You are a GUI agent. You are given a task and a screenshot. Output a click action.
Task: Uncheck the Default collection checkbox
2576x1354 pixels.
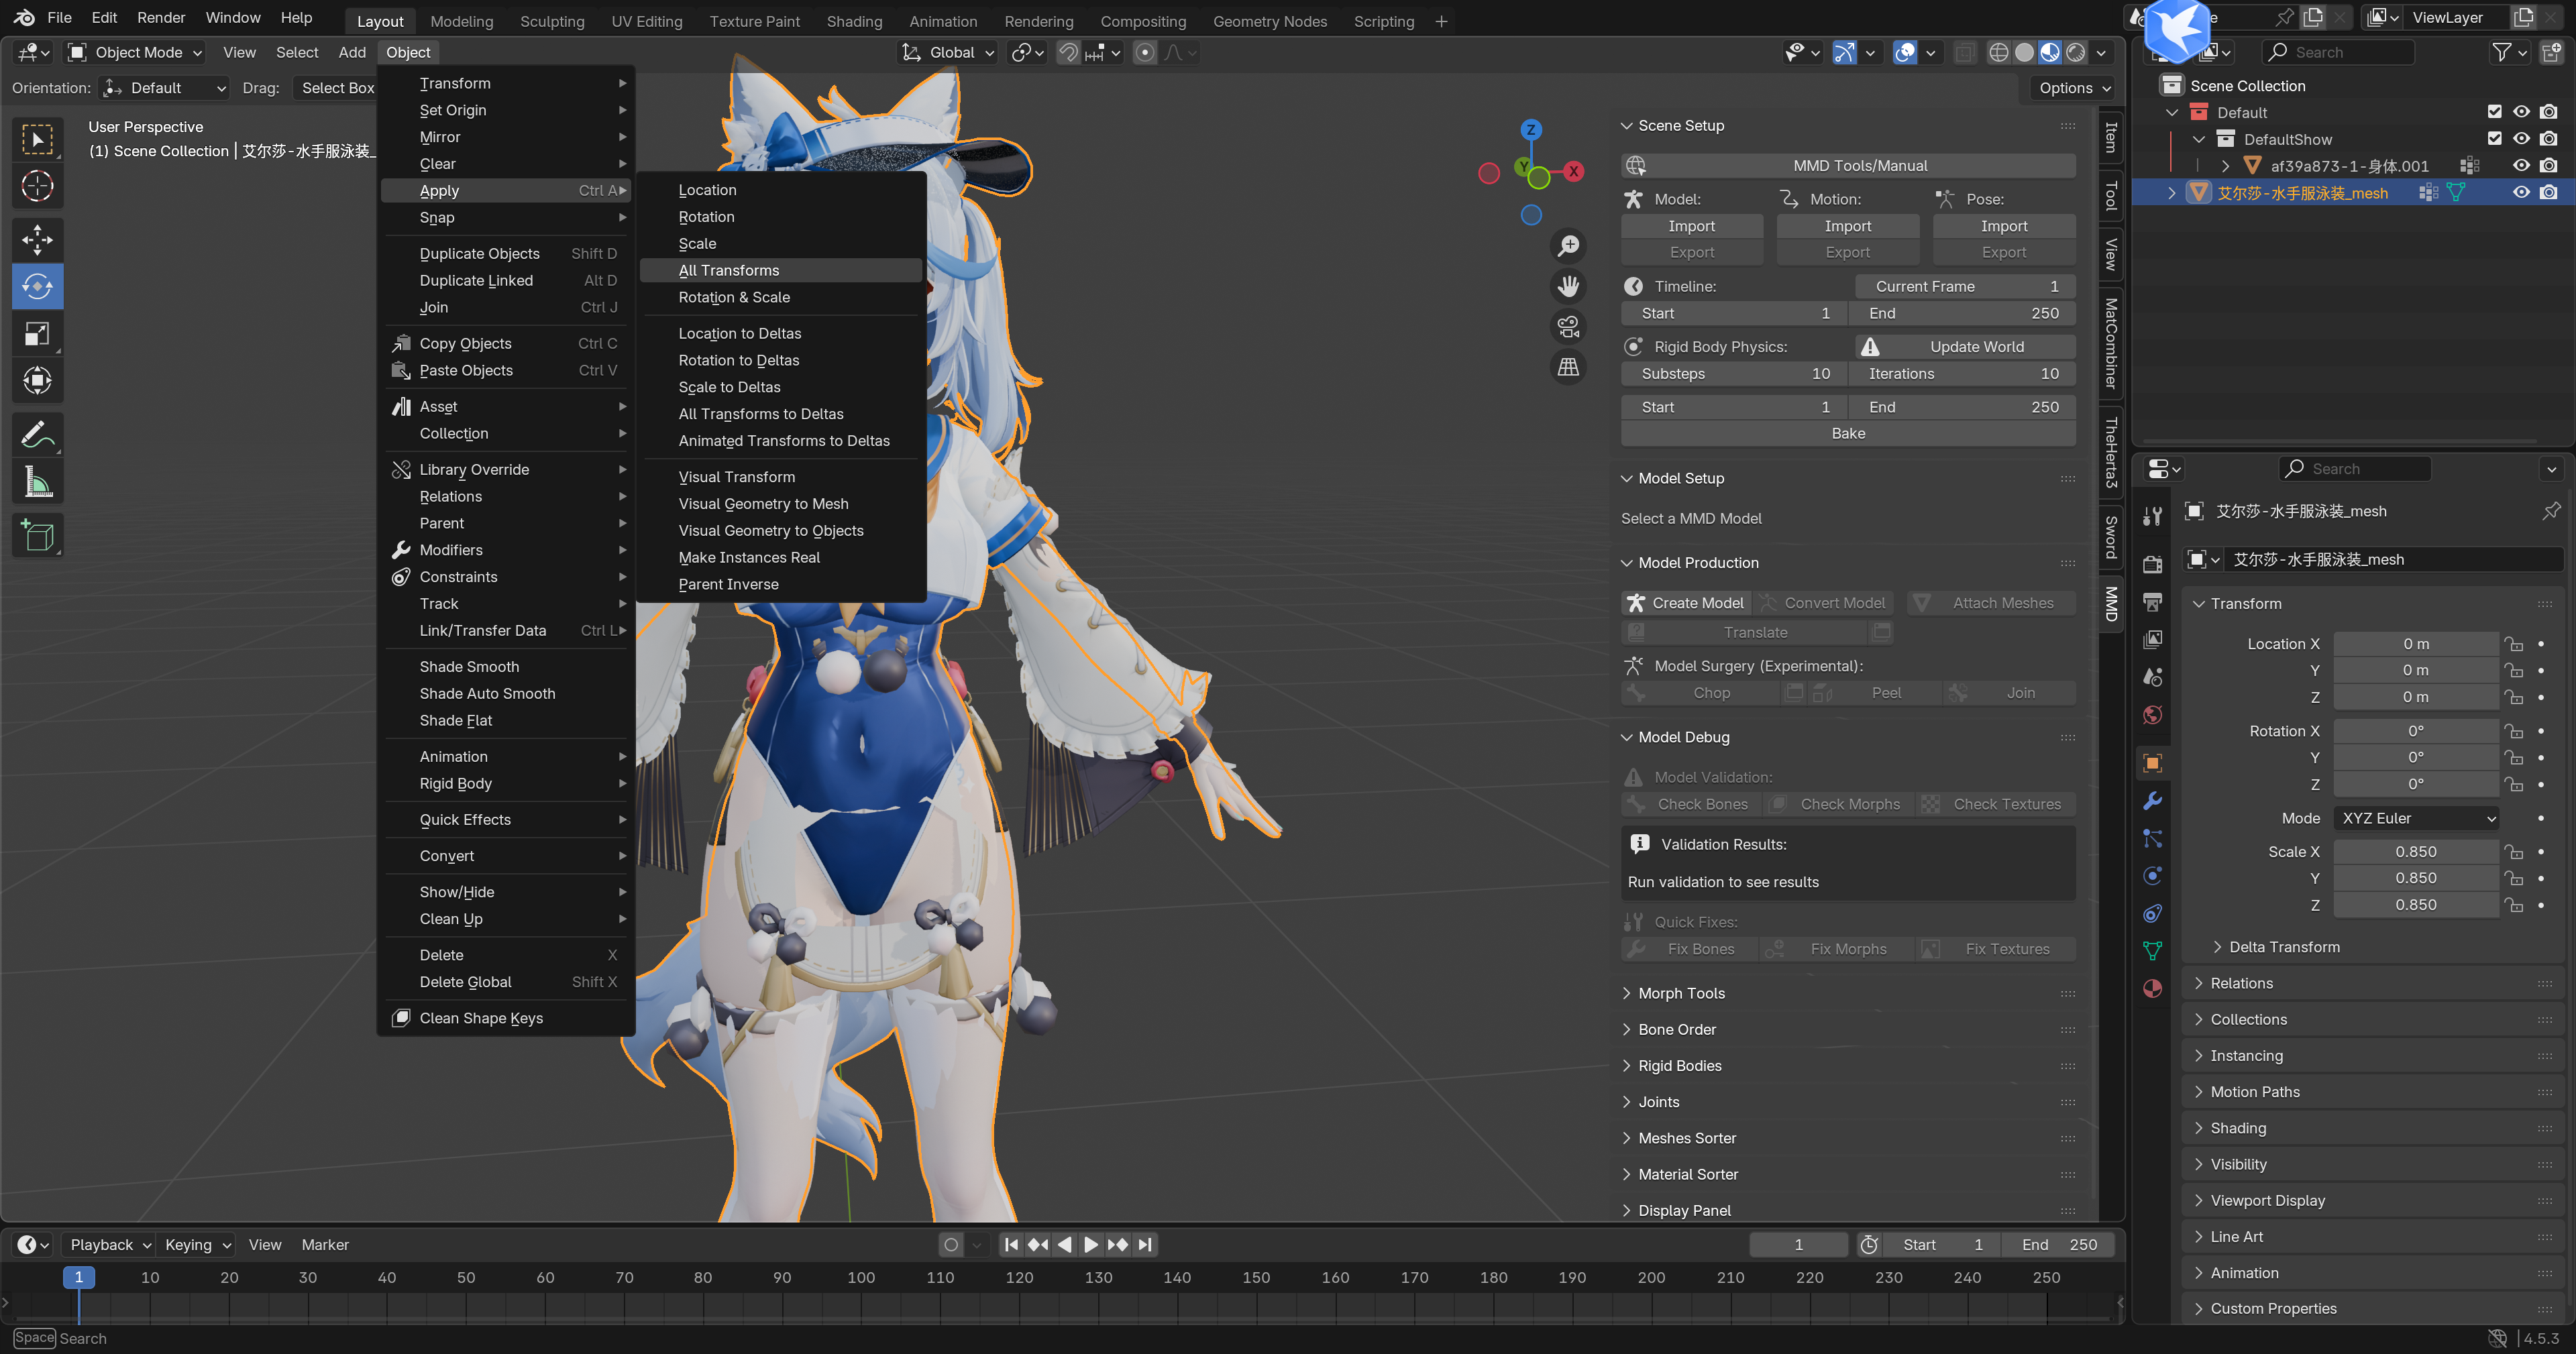[x=2494, y=112]
